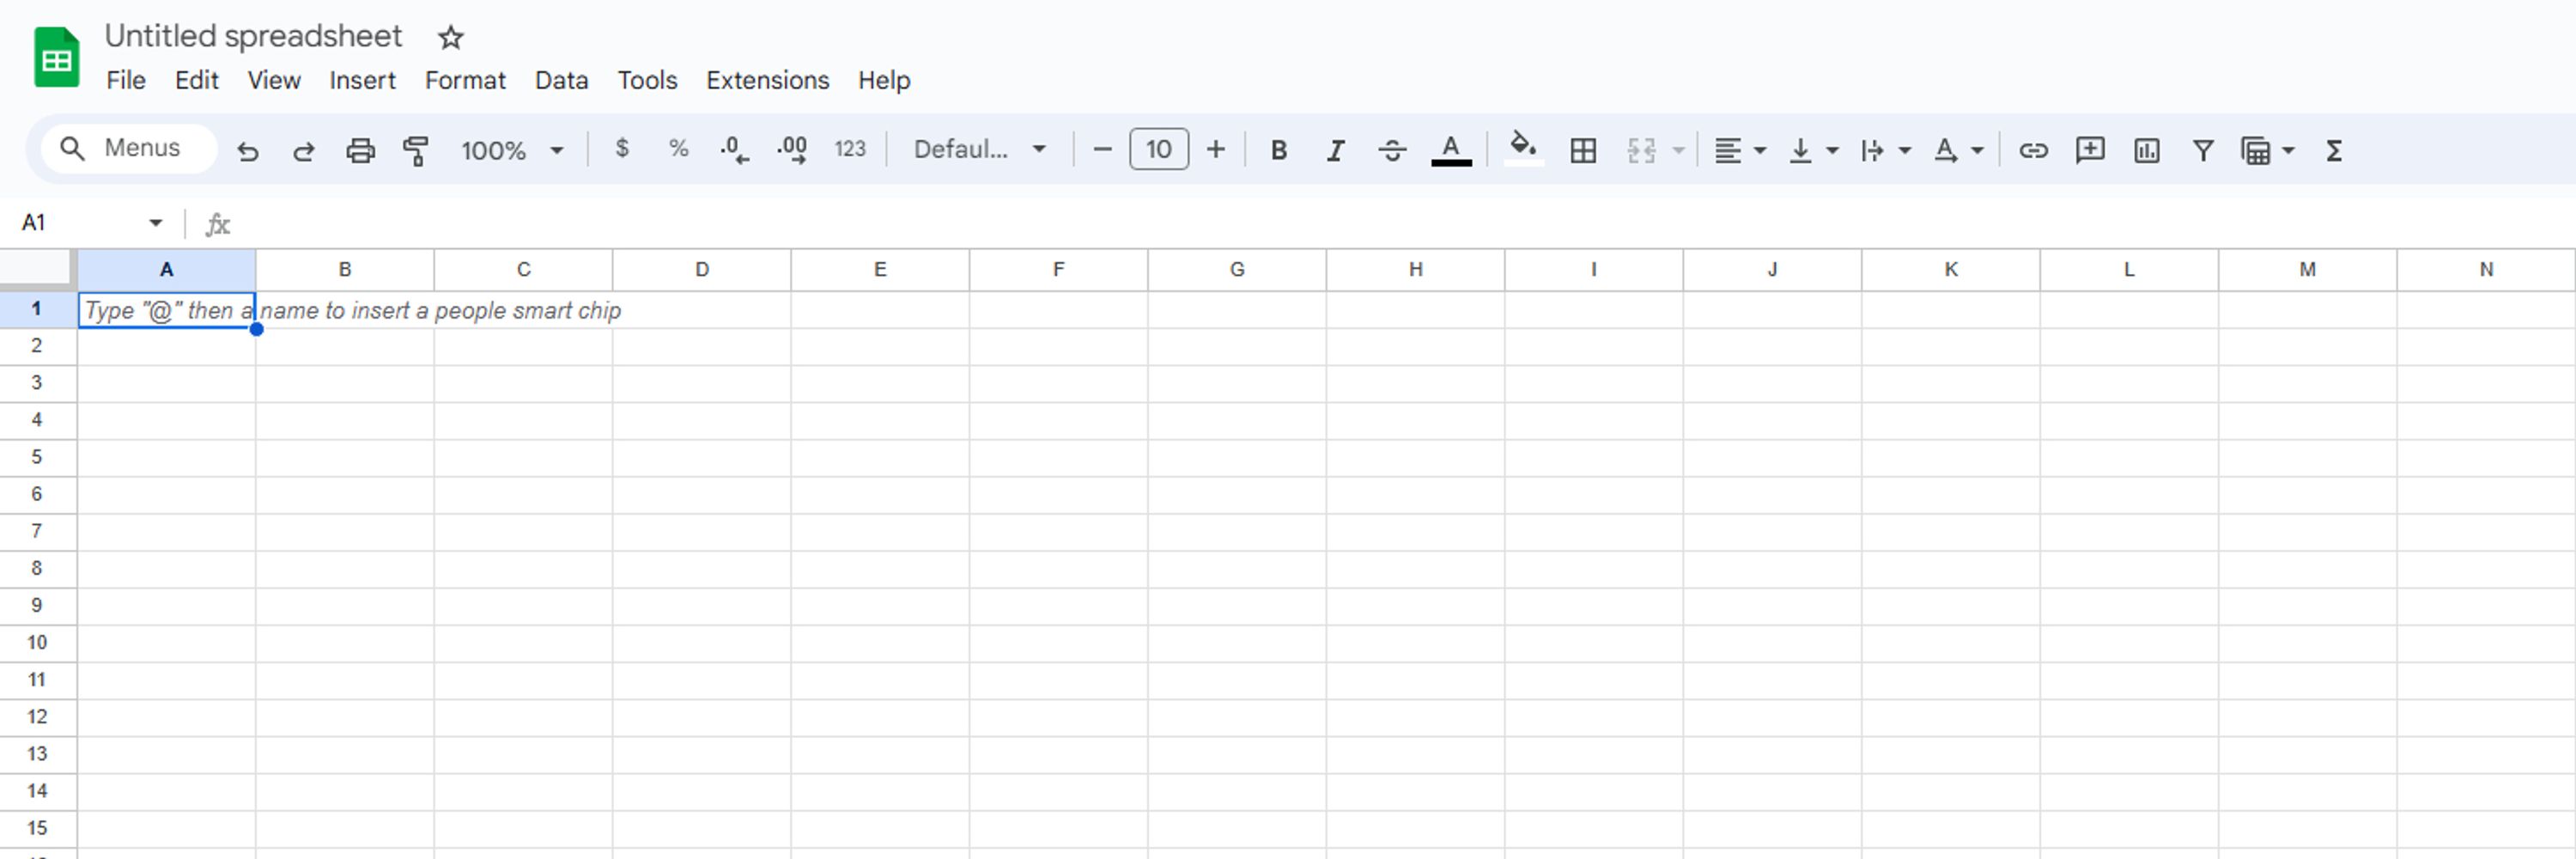Create a filter funnel icon
2576x859 pixels.
click(x=2202, y=150)
